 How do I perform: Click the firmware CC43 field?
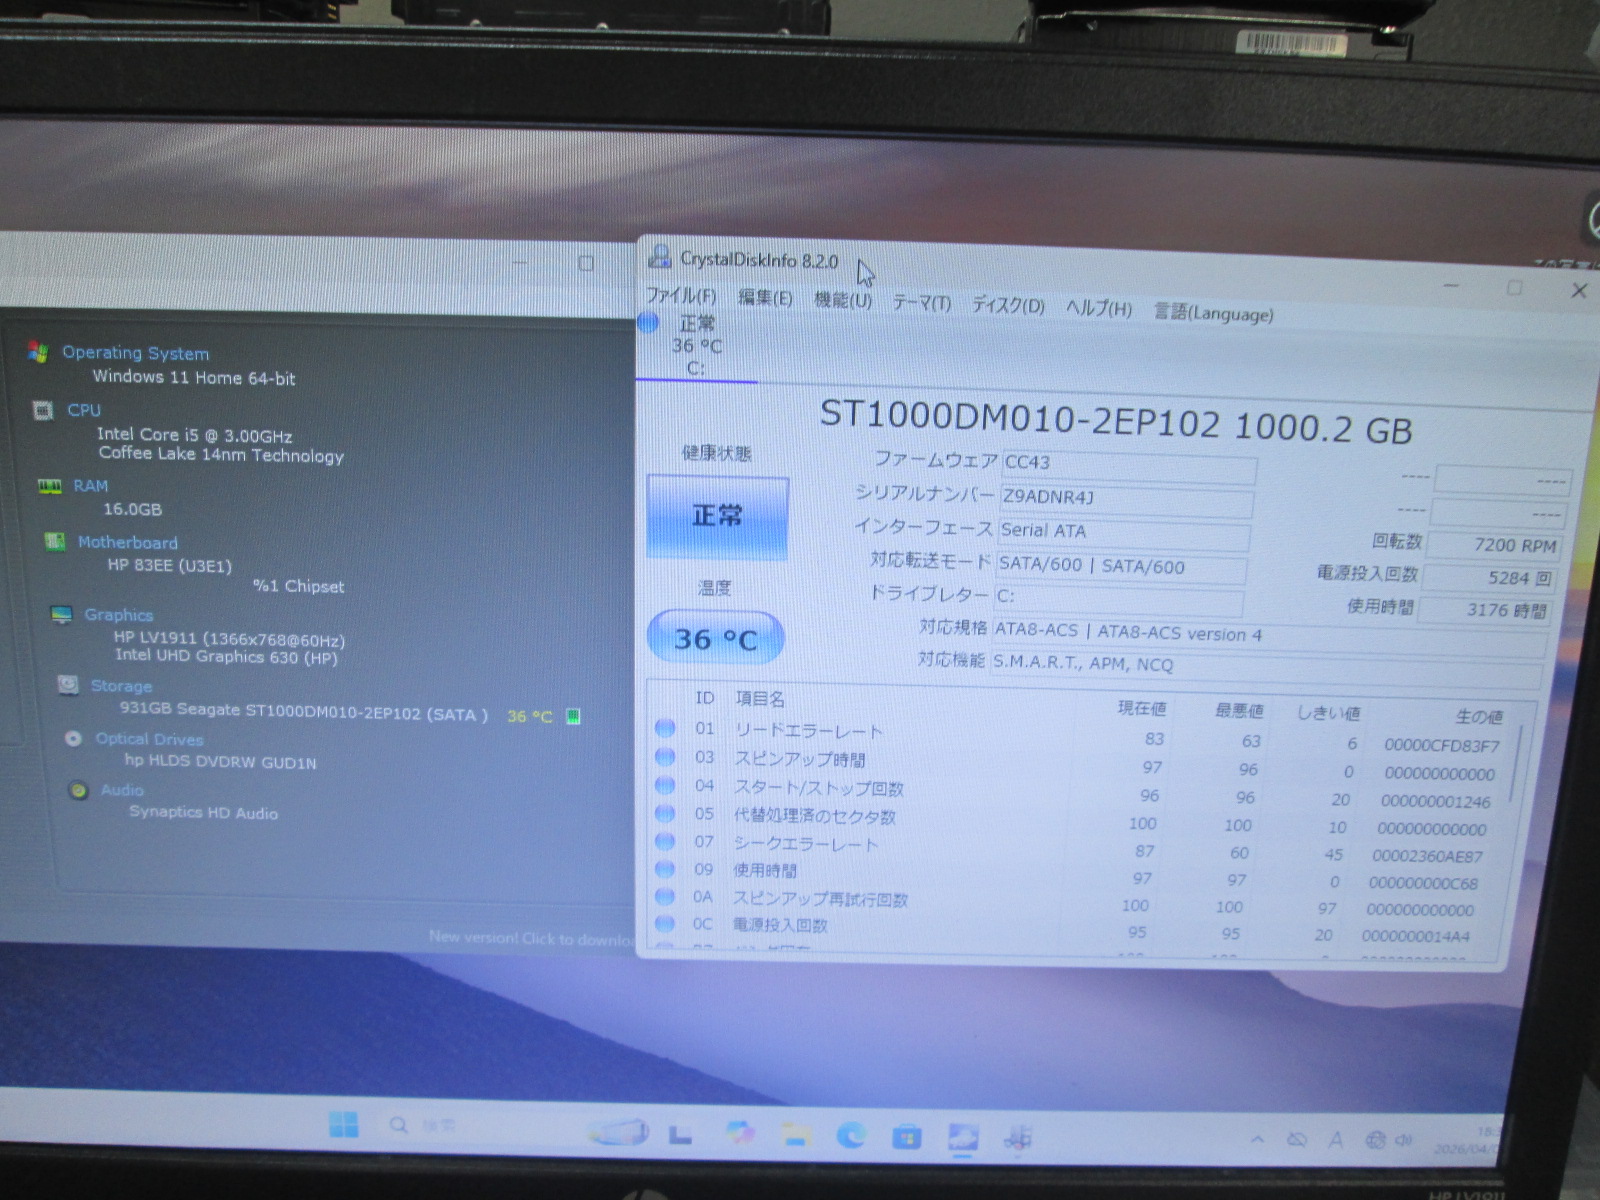[1128, 464]
